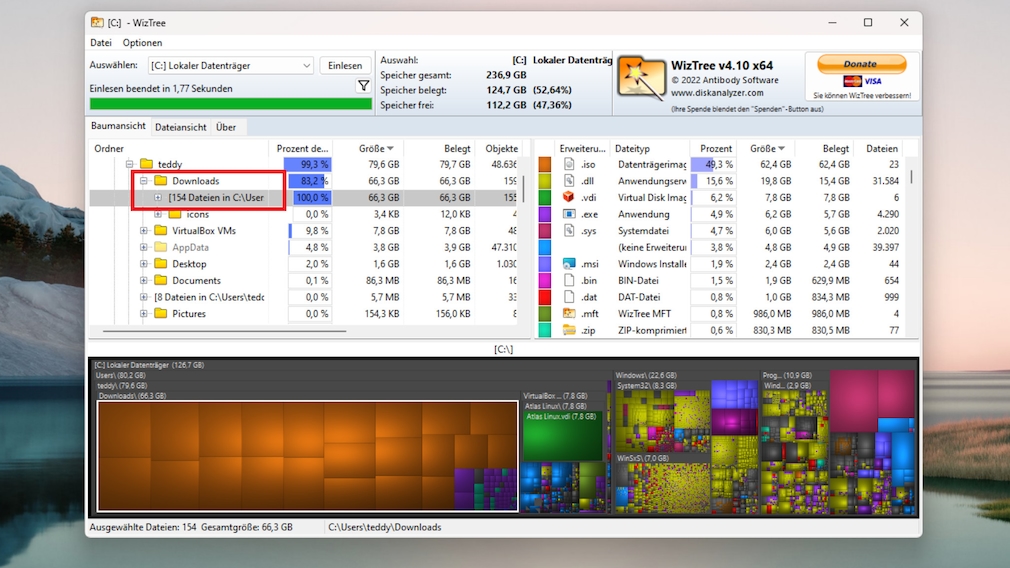Open the Datei menu
The height and width of the screenshot is (568, 1010).
coord(101,43)
